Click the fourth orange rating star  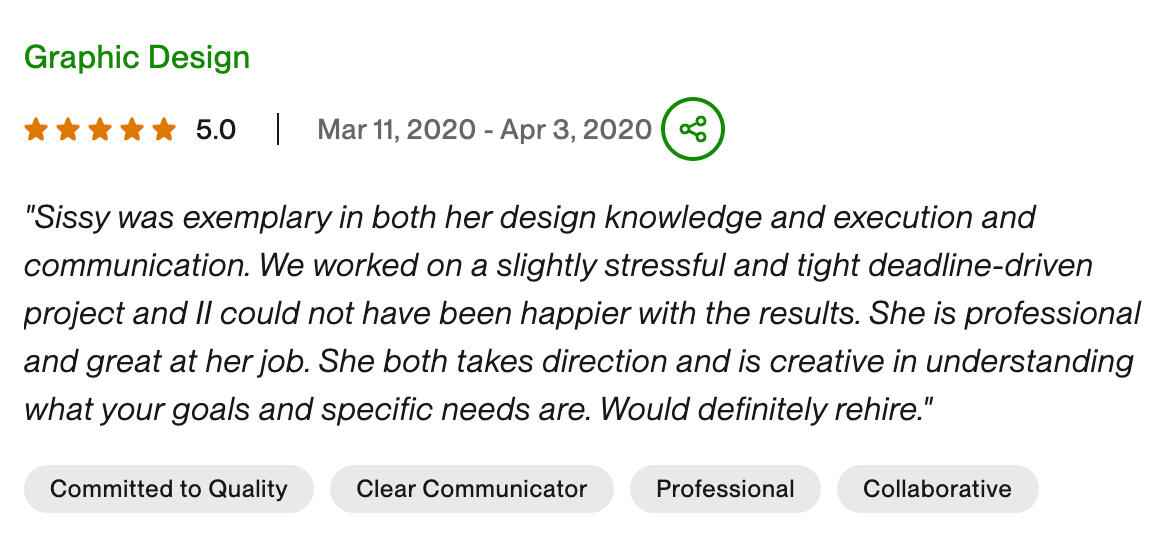tap(132, 130)
